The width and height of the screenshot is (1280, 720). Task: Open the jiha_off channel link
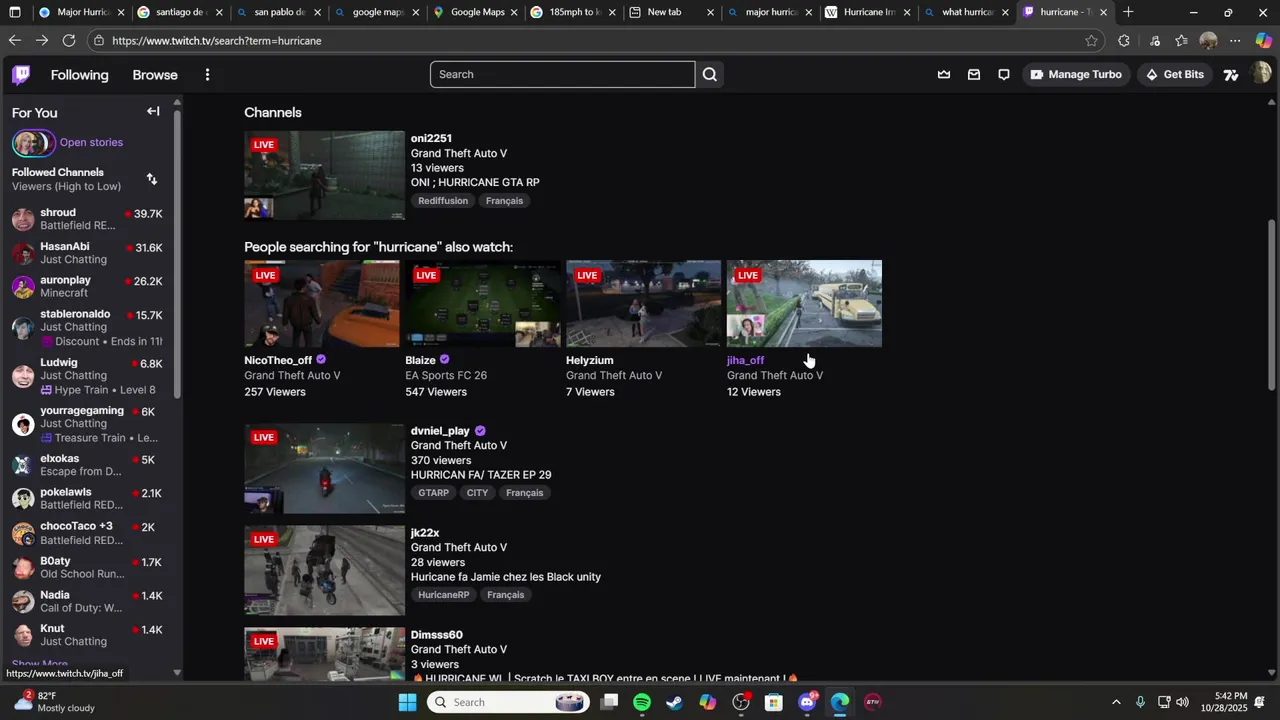point(745,360)
